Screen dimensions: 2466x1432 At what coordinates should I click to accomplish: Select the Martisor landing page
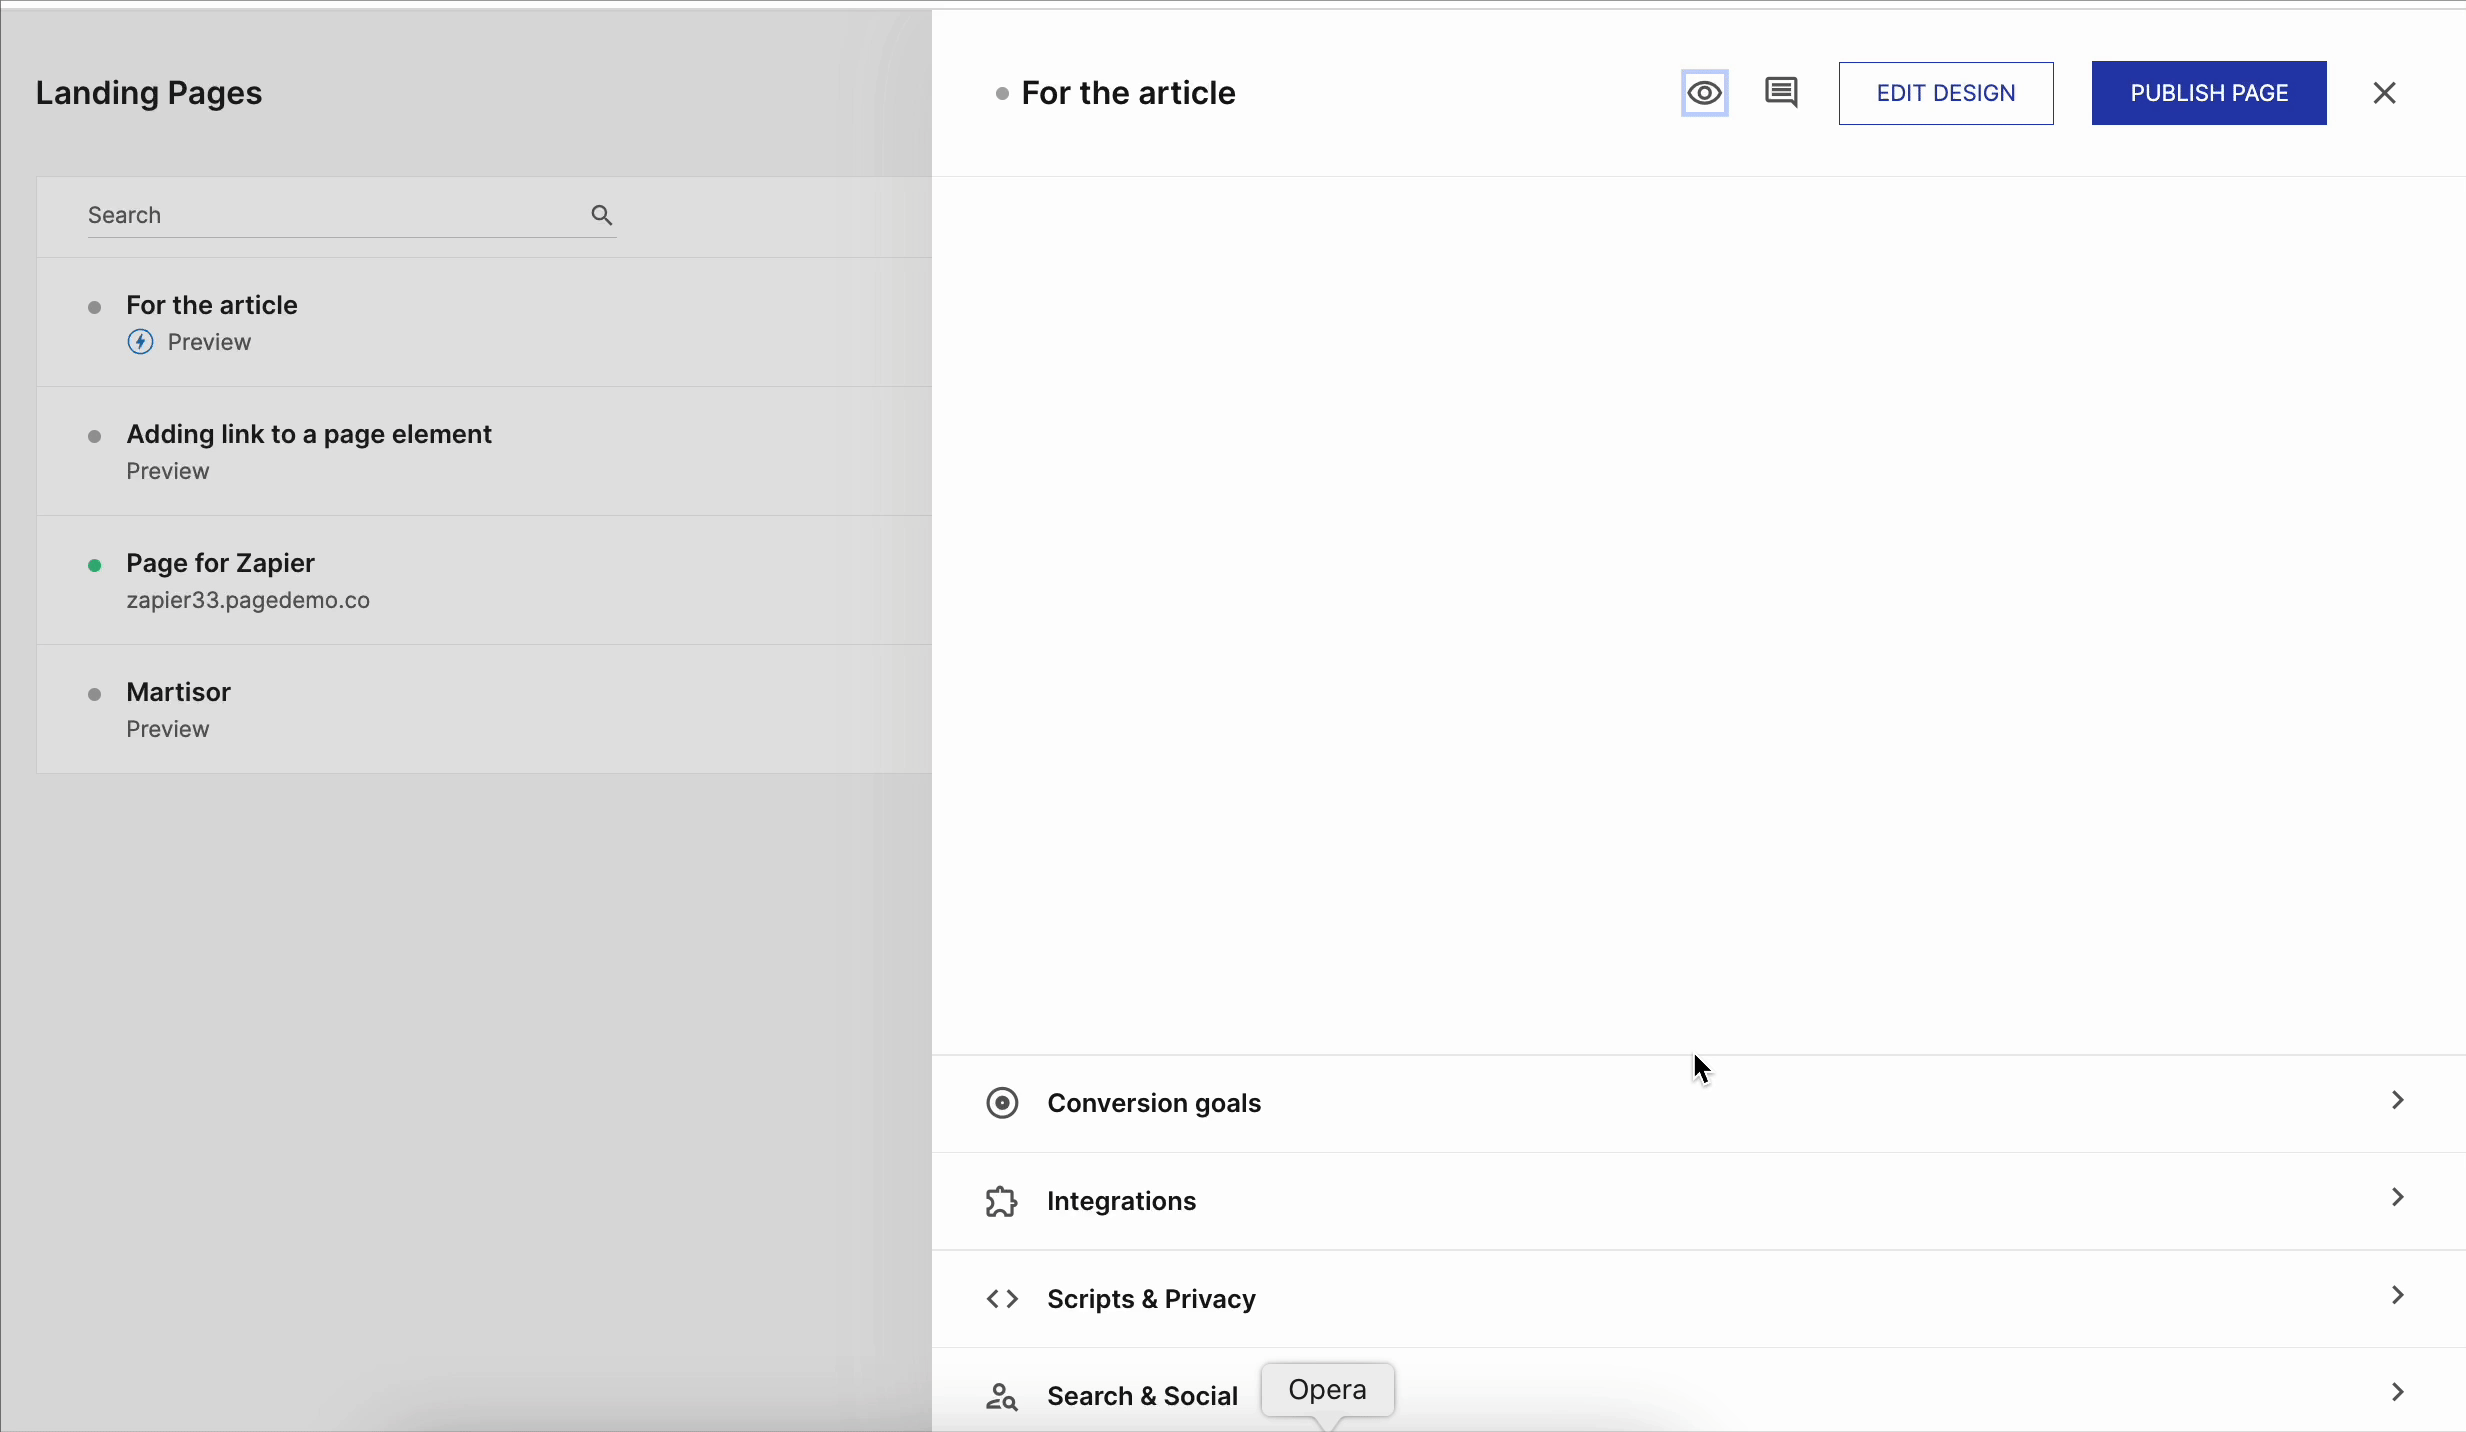(x=178, y=692)
